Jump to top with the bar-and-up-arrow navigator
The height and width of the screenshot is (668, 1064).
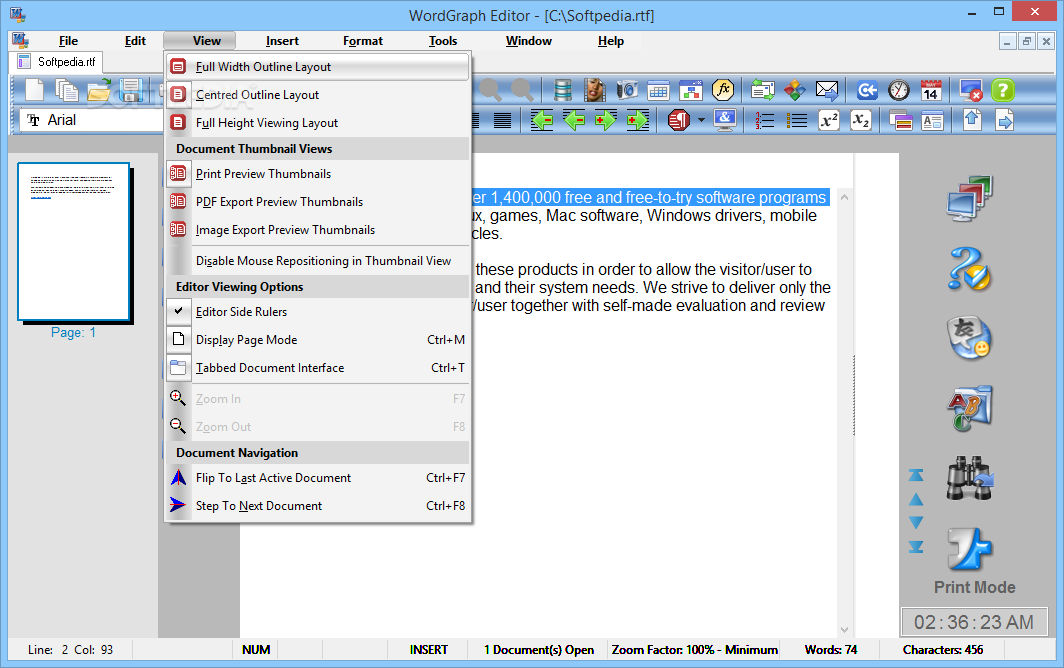[x=916, y=475]
